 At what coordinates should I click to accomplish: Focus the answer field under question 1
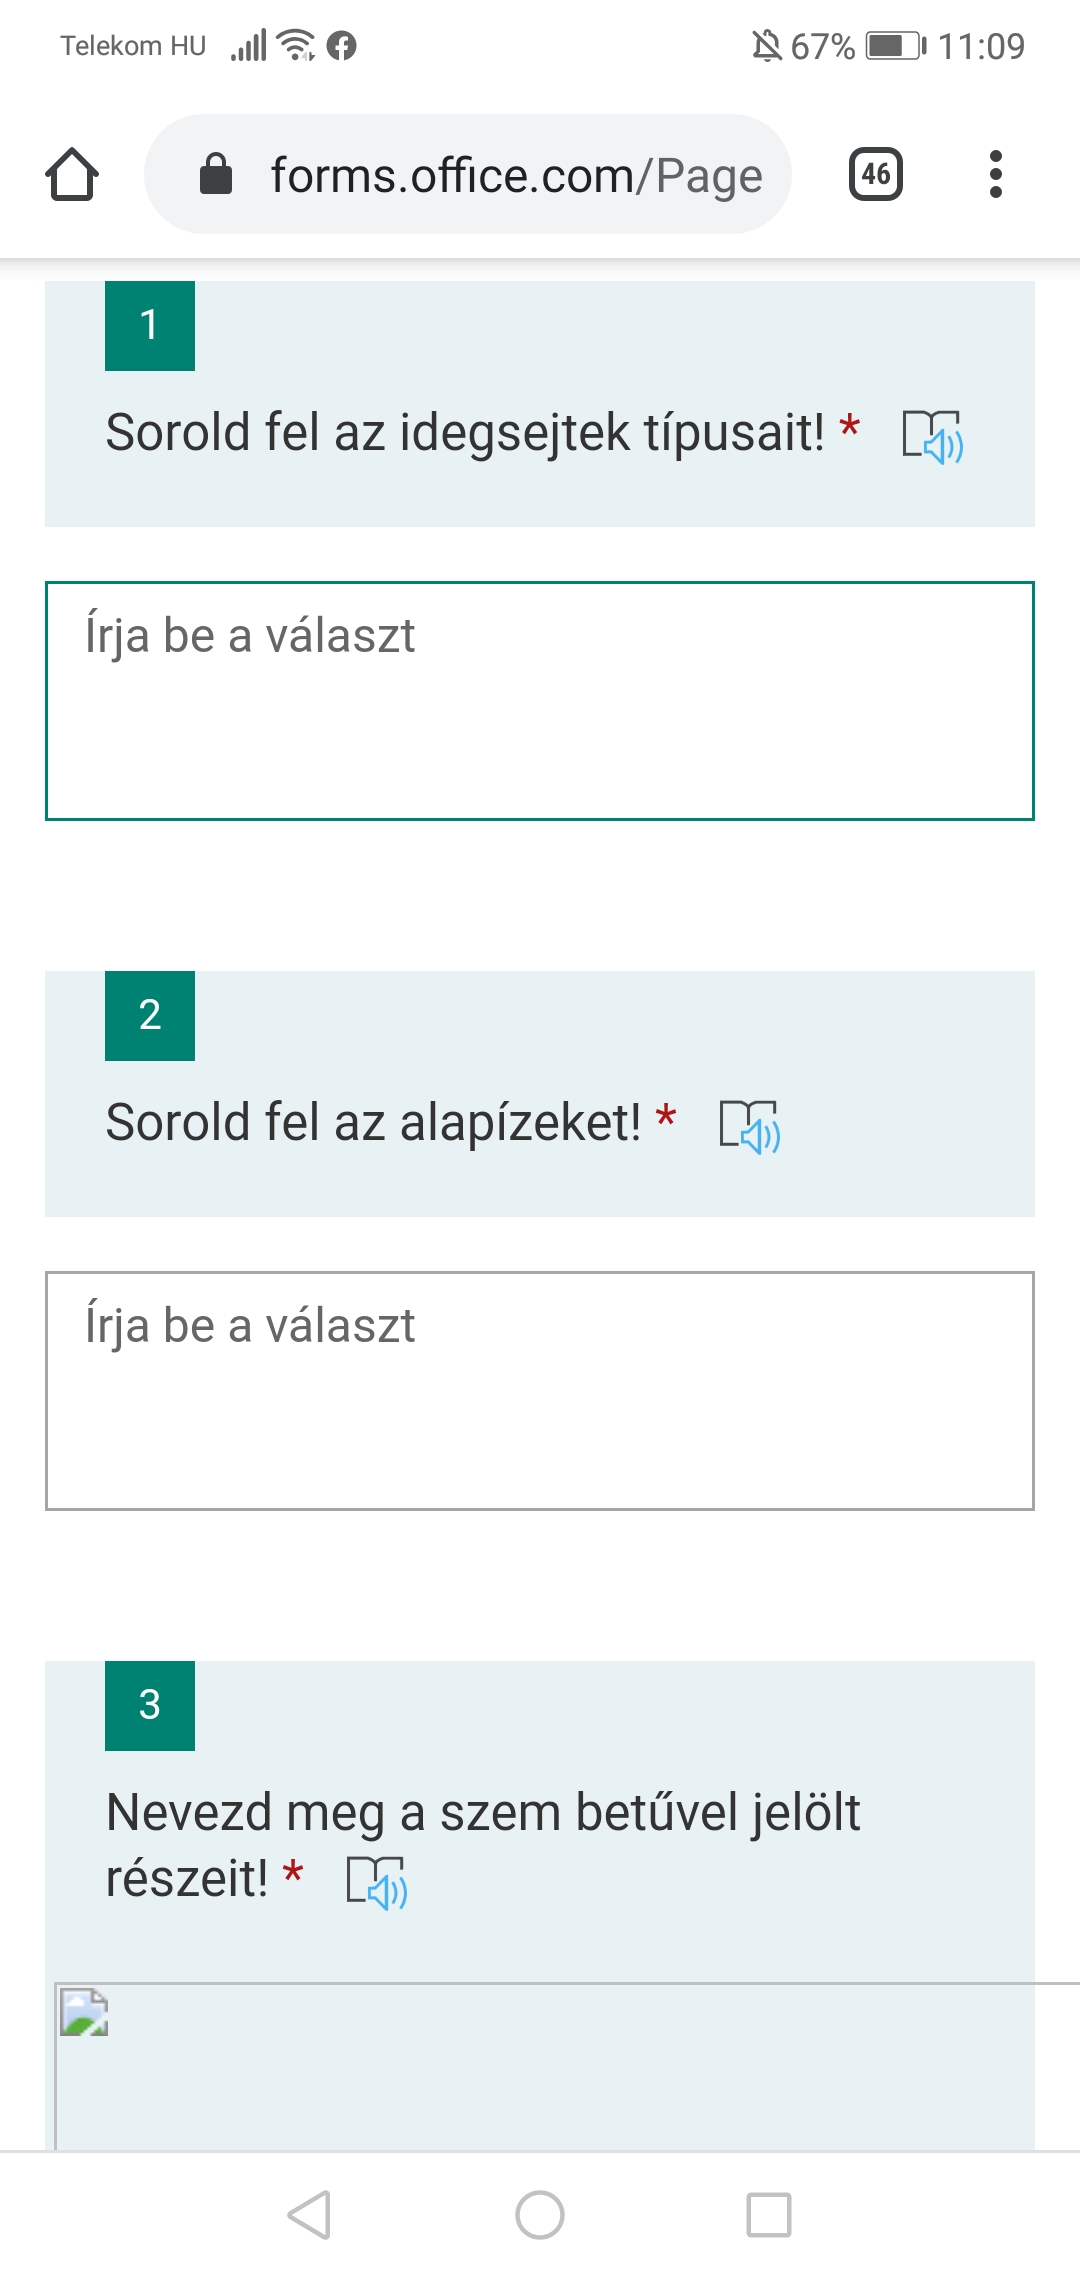540,700
